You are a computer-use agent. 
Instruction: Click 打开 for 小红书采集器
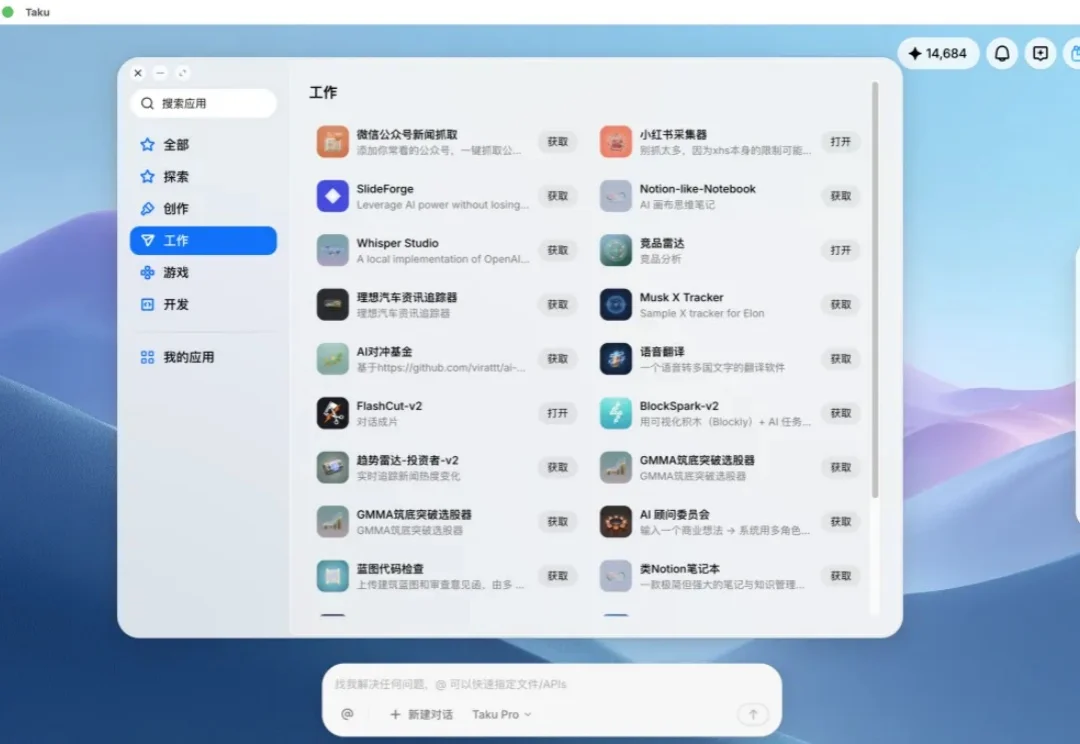pyautogui.click(x=841, y=142)
